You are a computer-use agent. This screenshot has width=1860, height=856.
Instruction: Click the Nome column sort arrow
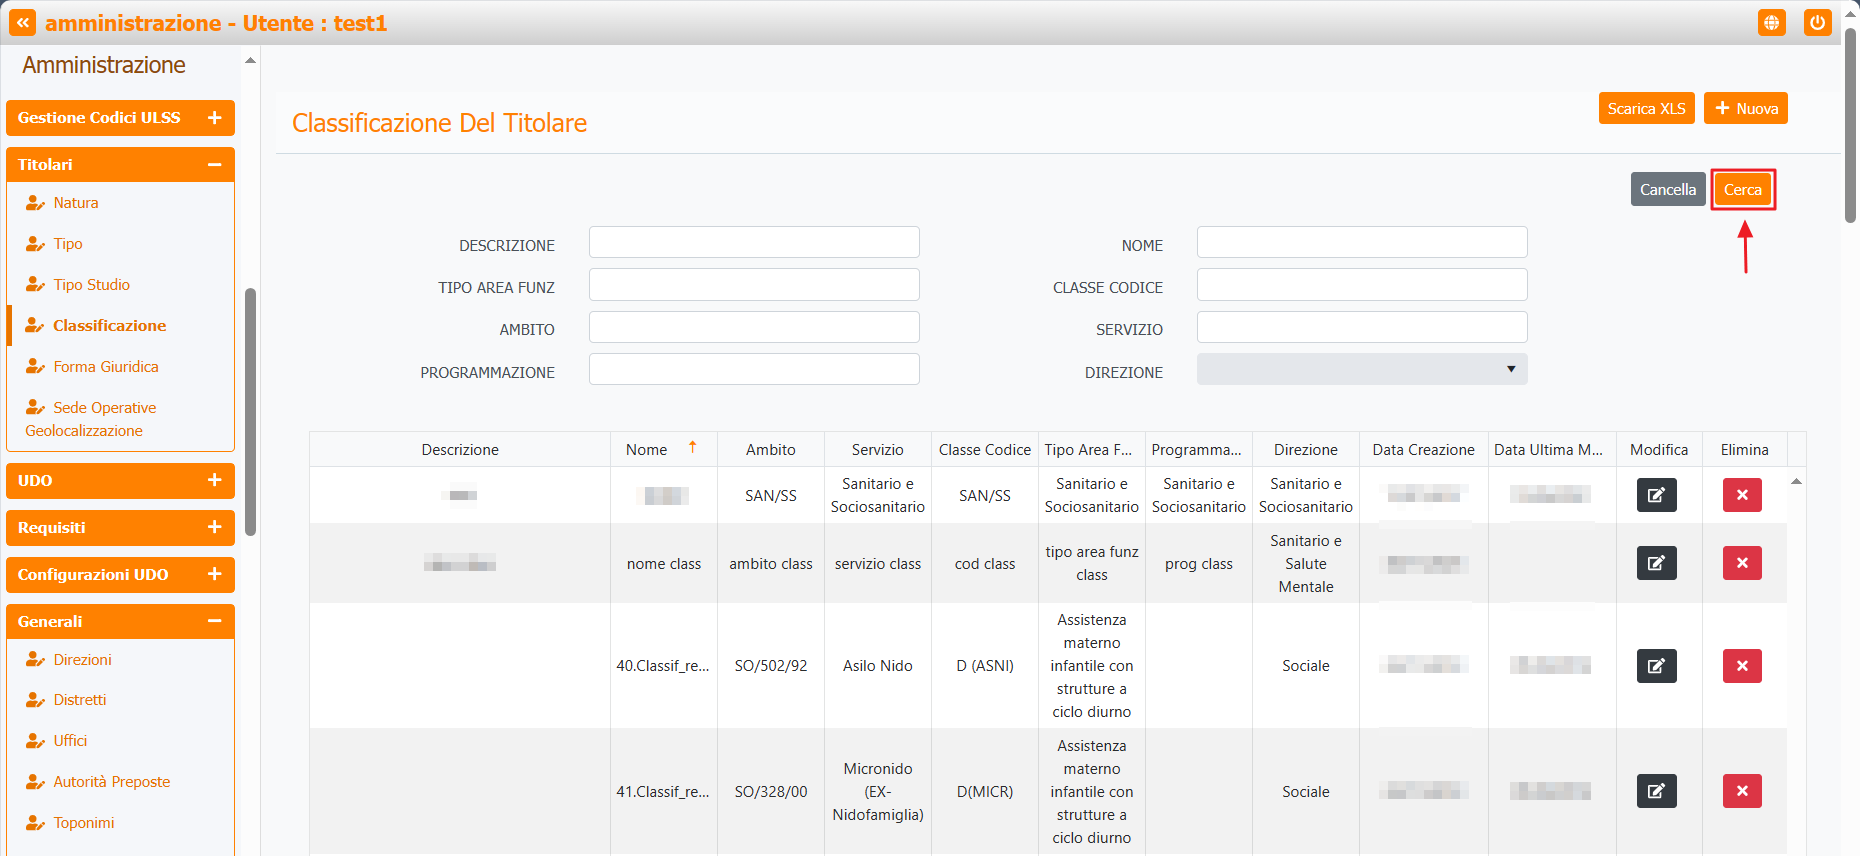pyautogui.click(x=692, y=448)
